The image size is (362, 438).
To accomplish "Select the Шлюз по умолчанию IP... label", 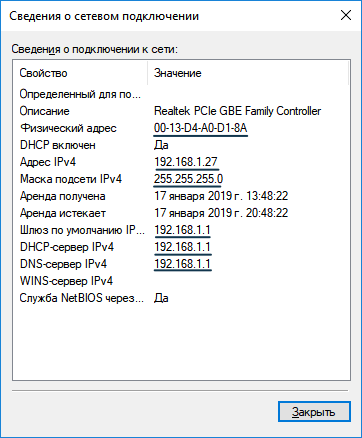I will coord(82,230).
